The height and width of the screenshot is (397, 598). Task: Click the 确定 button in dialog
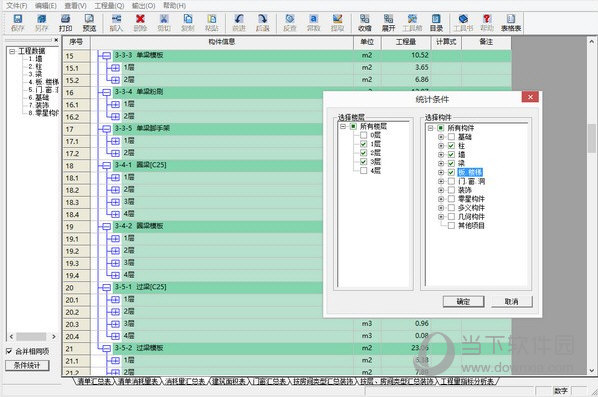coord(463,302)
